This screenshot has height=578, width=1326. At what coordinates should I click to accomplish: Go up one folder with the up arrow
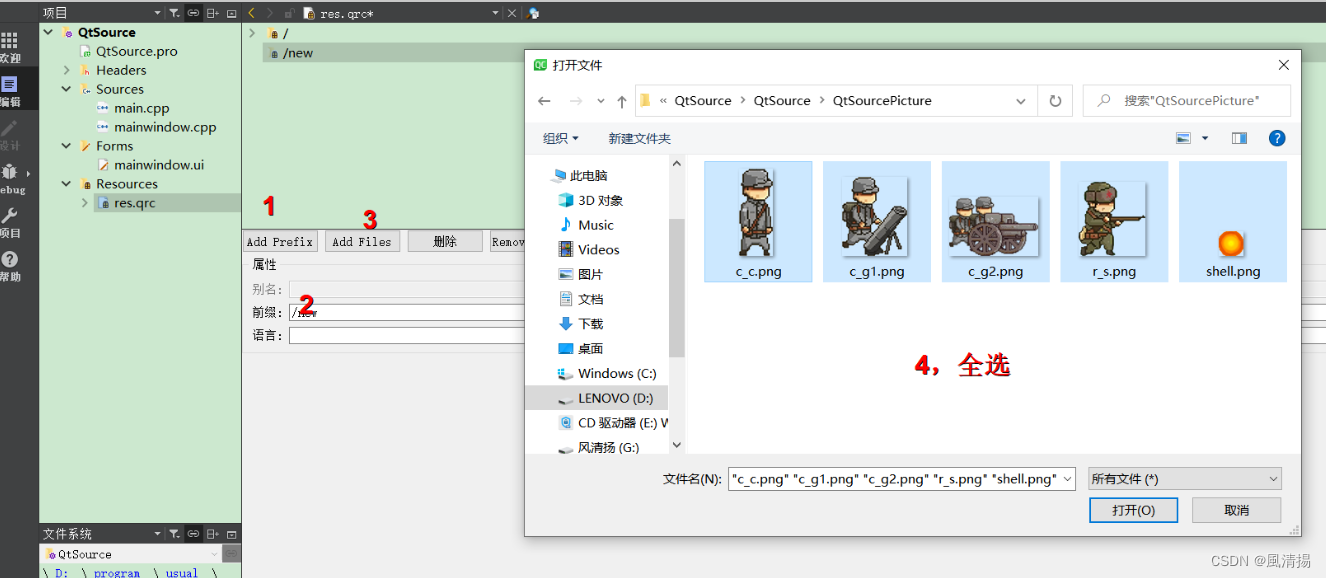coord(622,101)
